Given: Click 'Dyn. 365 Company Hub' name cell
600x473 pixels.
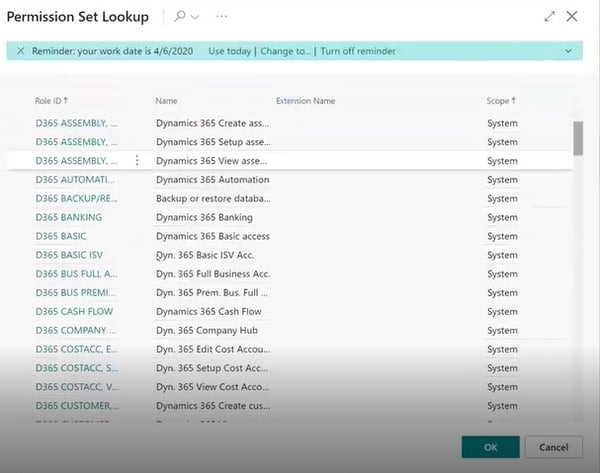Looking at the screenshot, I should [x=207, y=330].
